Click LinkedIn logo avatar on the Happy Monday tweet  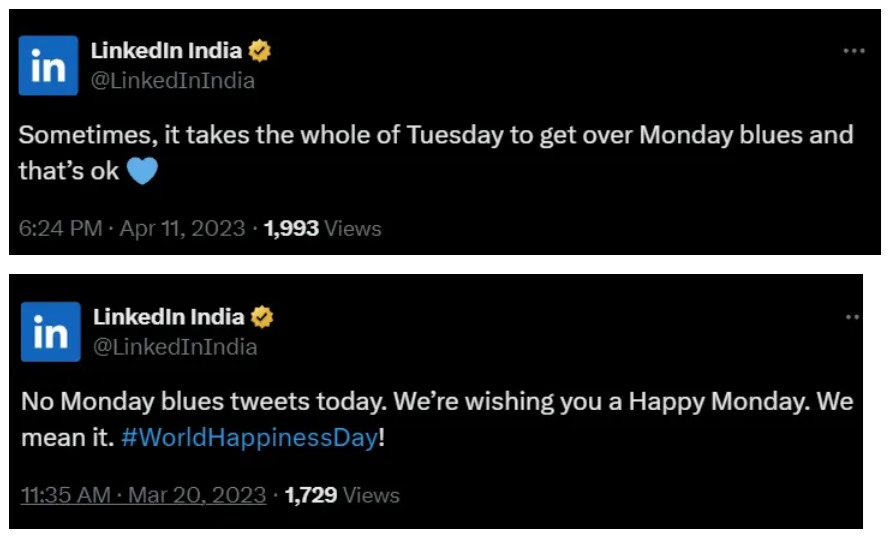(x=50, y=331)
